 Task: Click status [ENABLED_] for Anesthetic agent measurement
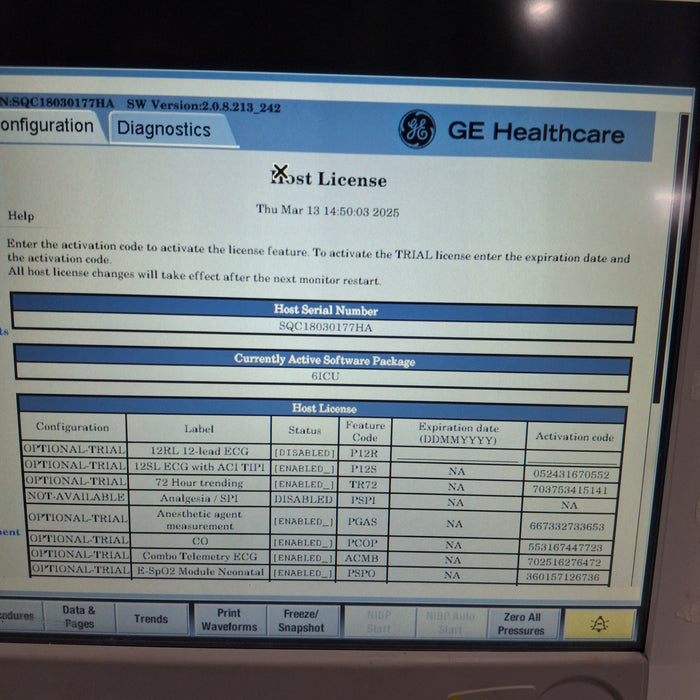click(x=304, y=521)
